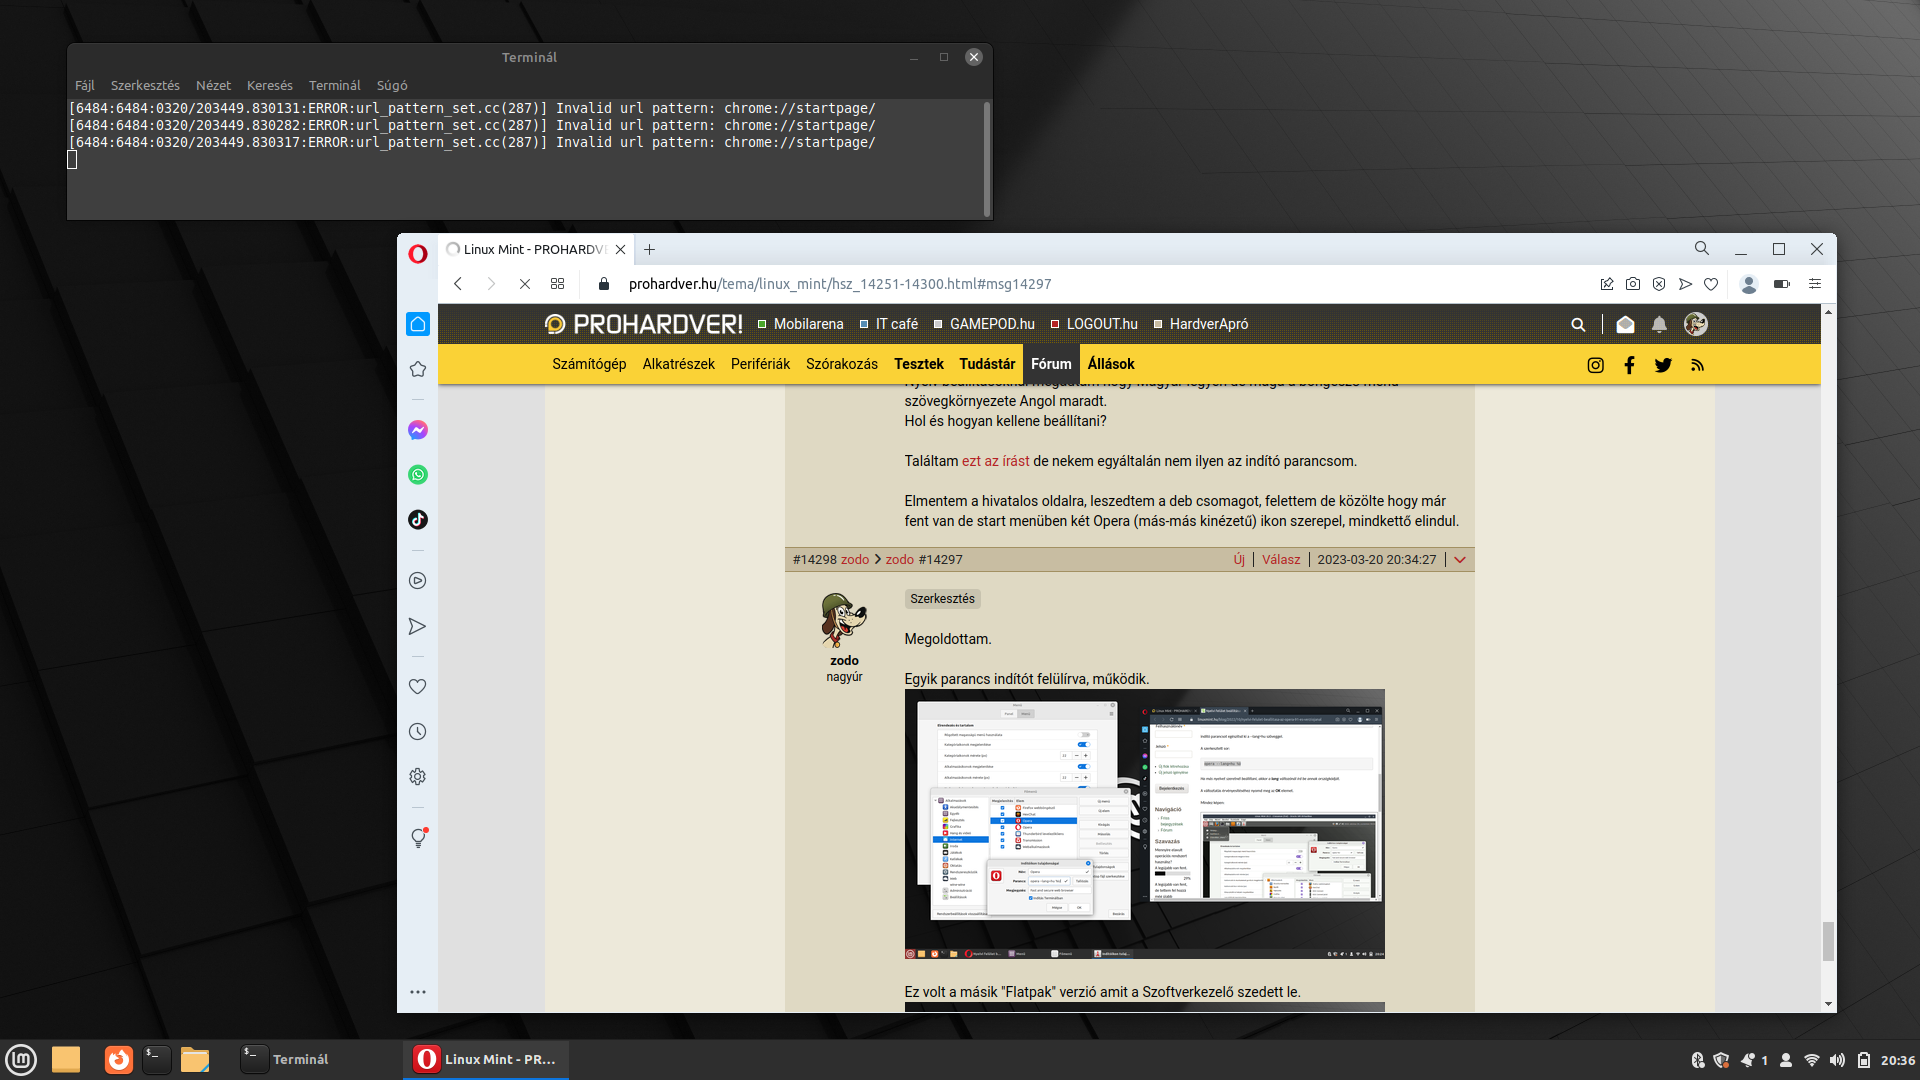1920x1080 pixels.
Task: Go back in Opera browser
Action: [x=458, y=284]
